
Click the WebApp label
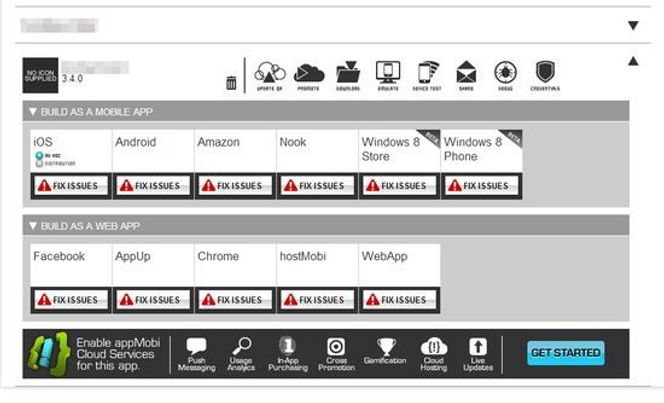[x=385, y=257]
